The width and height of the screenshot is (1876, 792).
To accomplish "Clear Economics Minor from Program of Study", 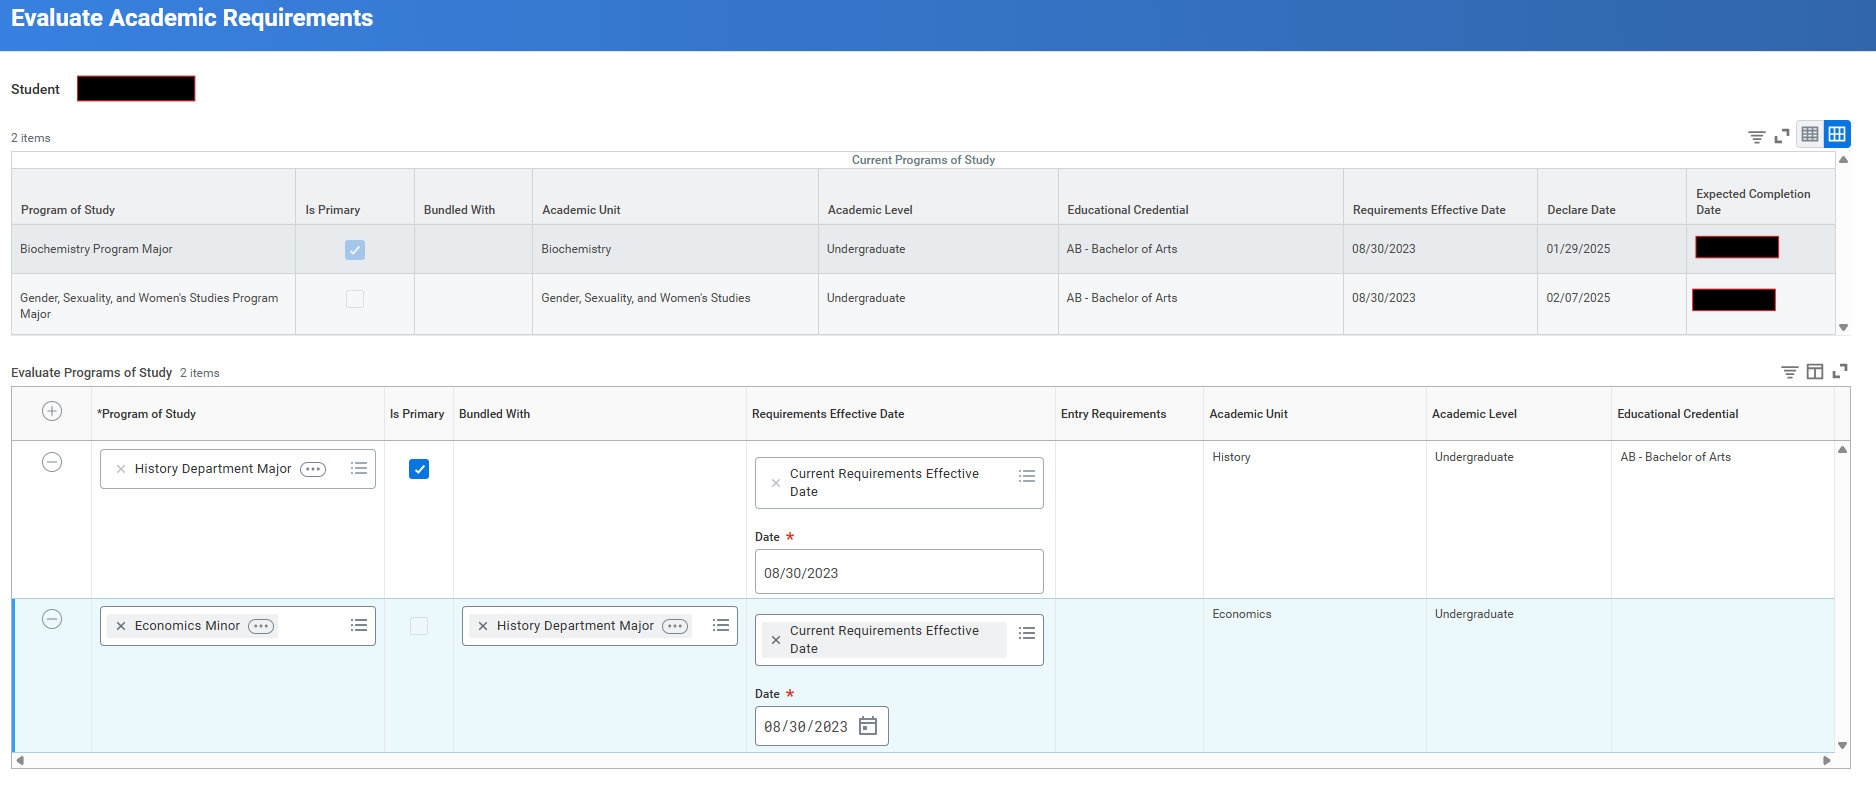I will point(121,626).
